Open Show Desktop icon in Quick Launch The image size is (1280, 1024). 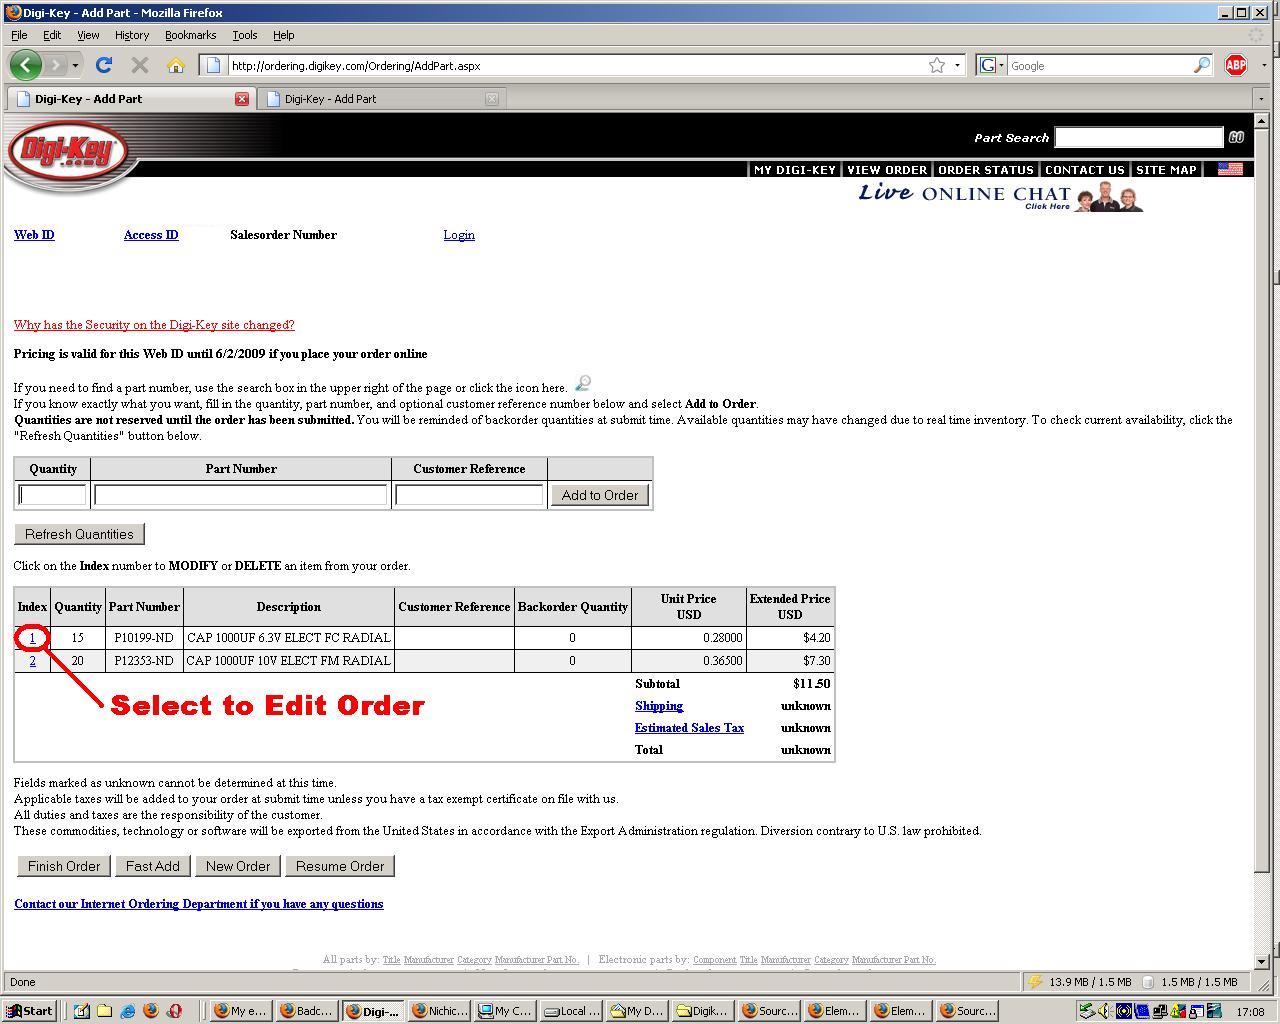point(81,1011)
